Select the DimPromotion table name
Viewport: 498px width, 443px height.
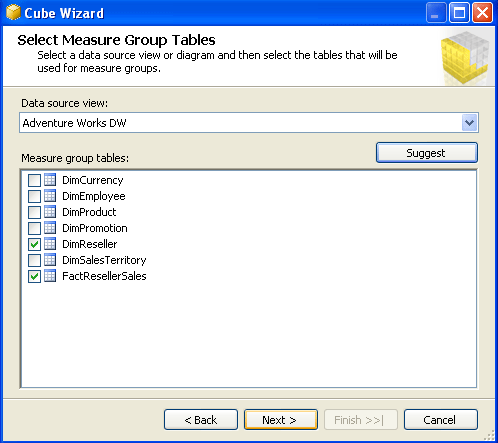click(95, 228)
